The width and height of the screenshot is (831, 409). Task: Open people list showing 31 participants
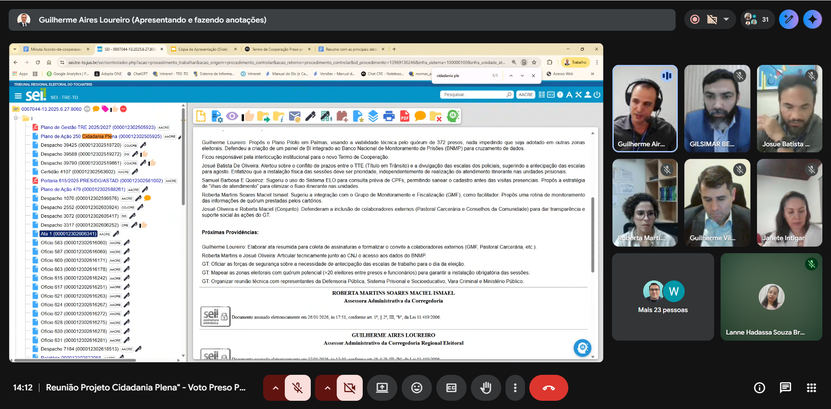757,20
